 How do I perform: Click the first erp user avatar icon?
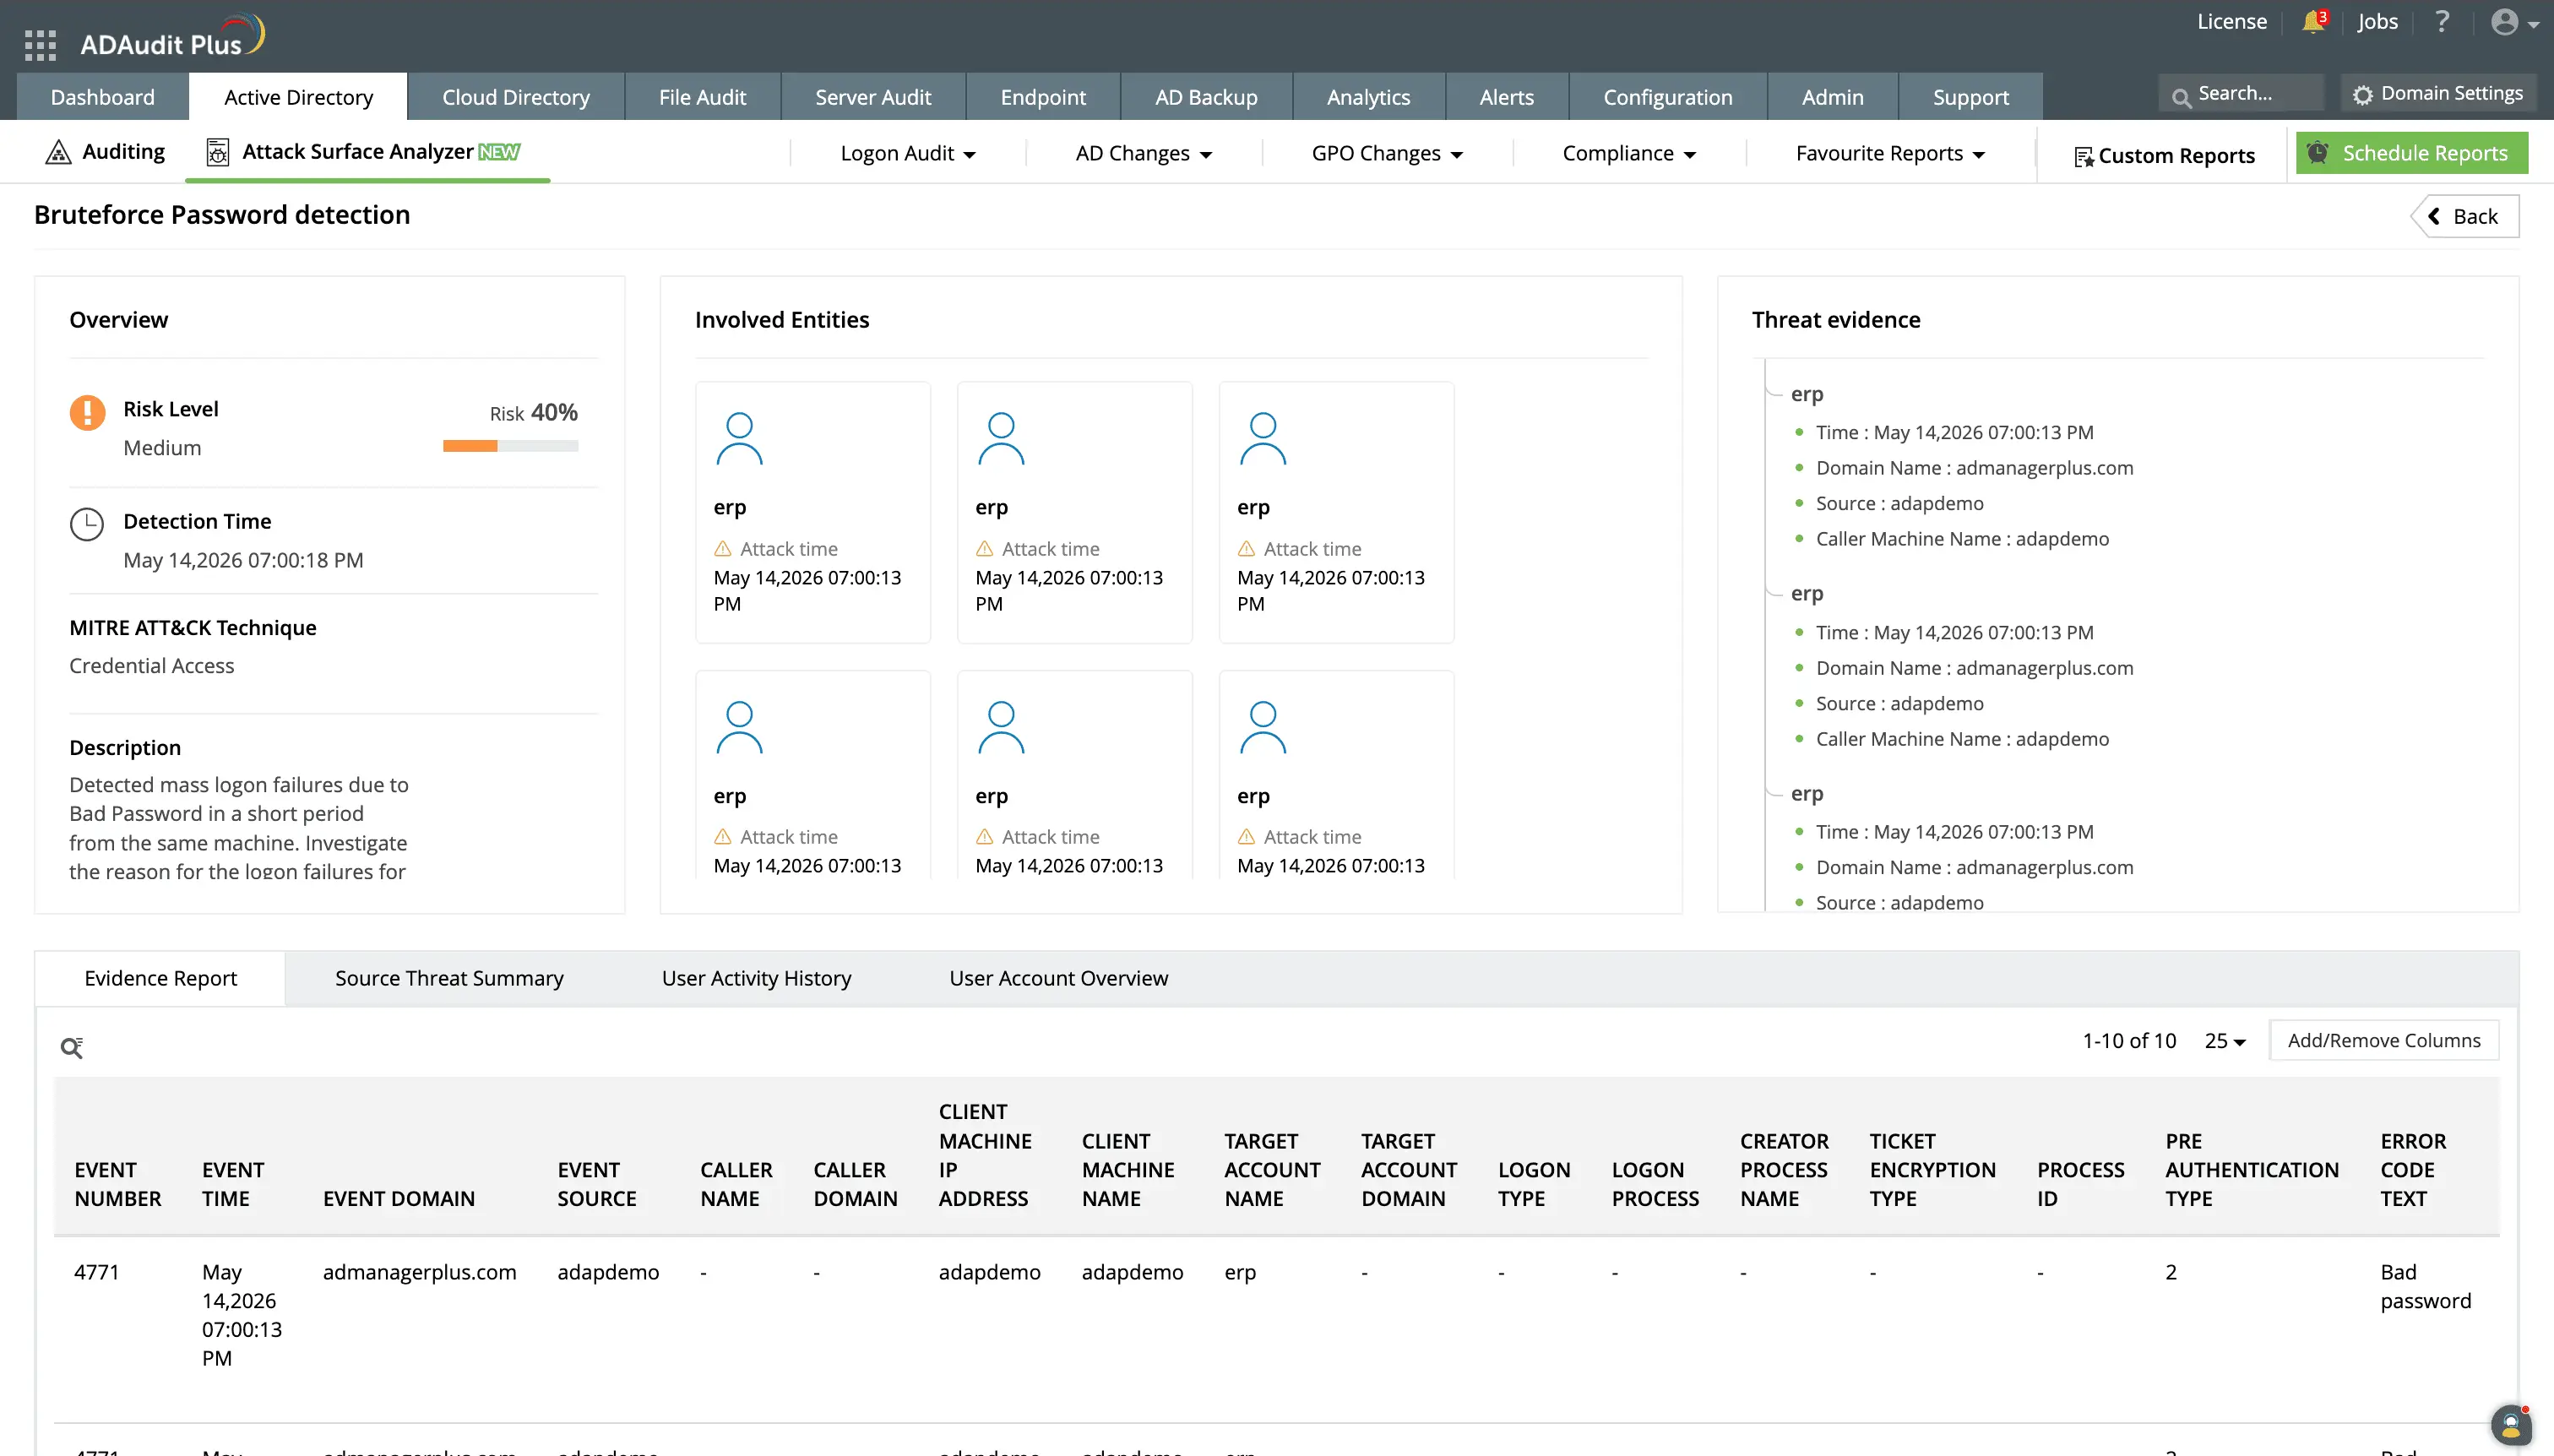pyautogui.click(x=739, y=438)
